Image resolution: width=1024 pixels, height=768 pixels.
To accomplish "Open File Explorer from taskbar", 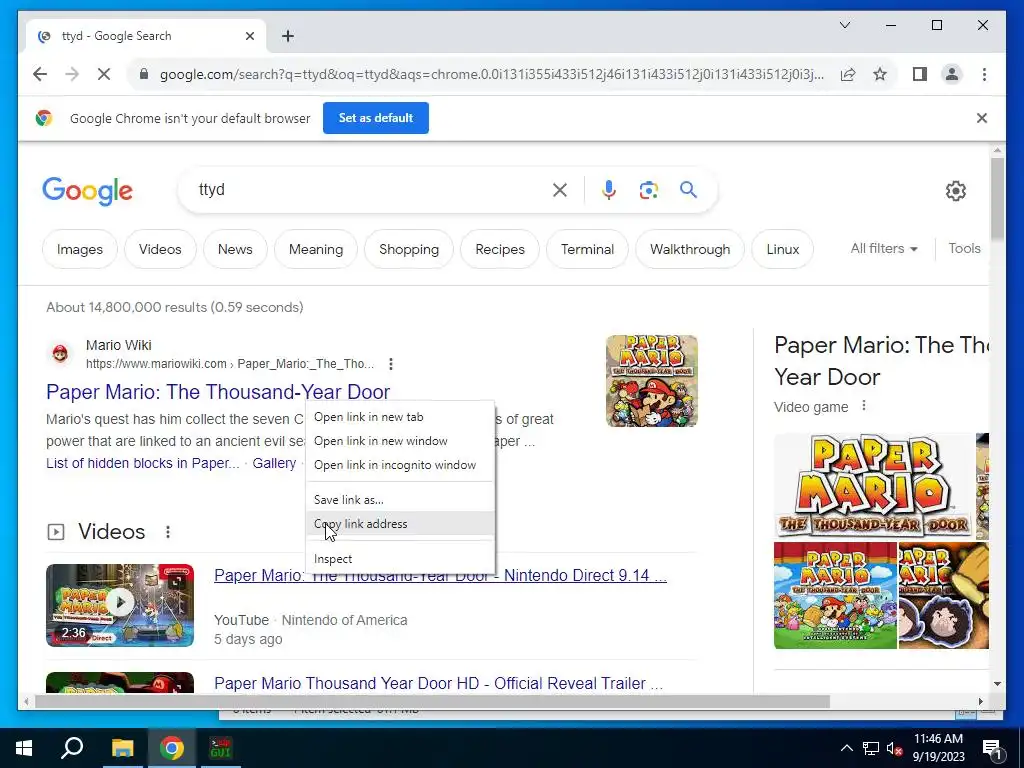I will 122,748.
